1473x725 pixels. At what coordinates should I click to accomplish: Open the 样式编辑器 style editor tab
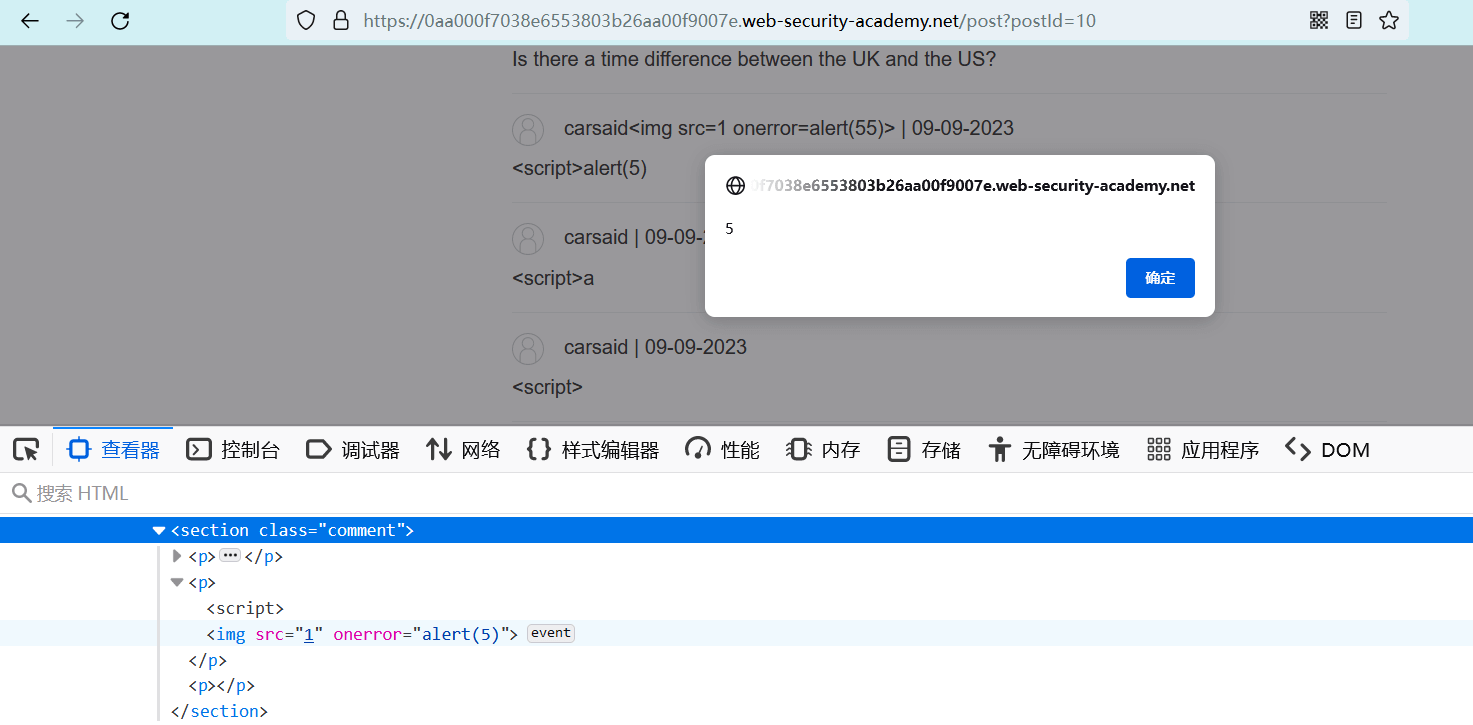pyautogui.click(x=593, y=450)
